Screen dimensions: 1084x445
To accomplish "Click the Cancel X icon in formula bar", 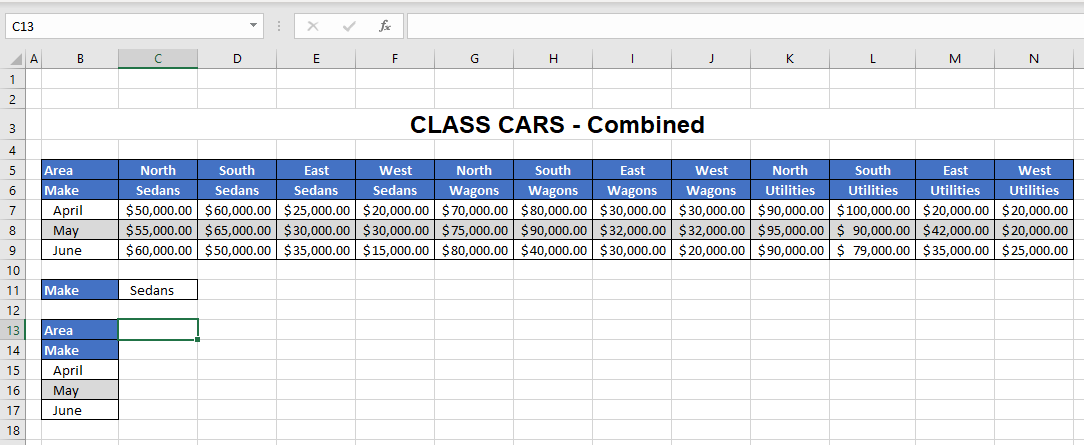I will 313,26.
